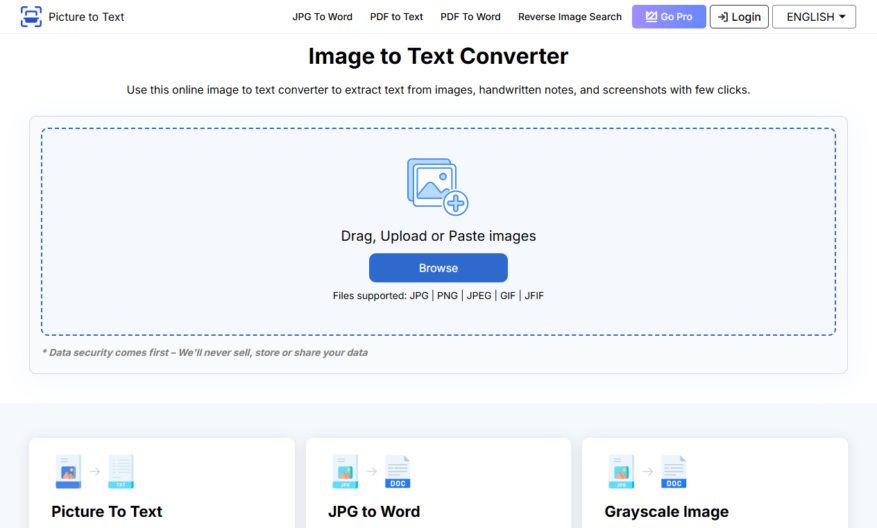
Task: Open Reverse Image Search
Action: (x=569, y=17)
